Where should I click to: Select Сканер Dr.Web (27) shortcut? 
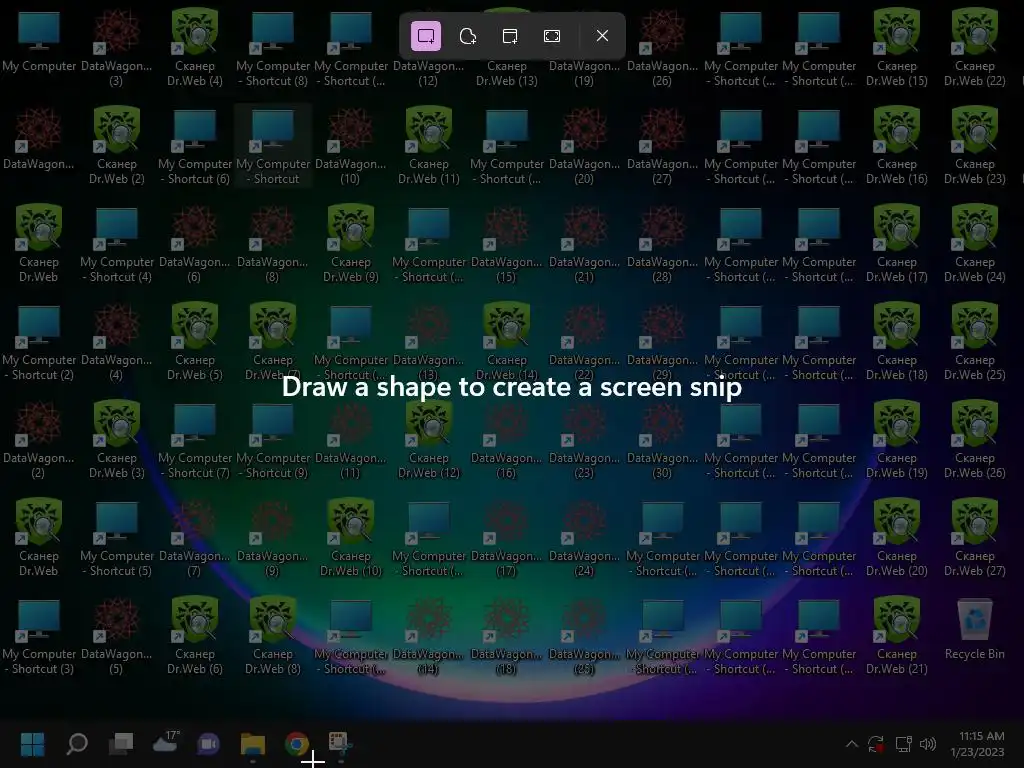tap(974, 538)
